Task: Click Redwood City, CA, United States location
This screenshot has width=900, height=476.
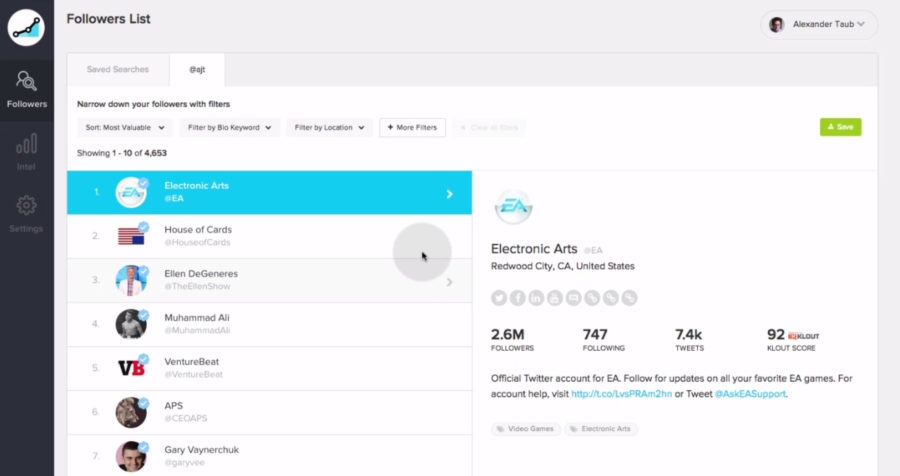Action: click(x=562, y=266)
